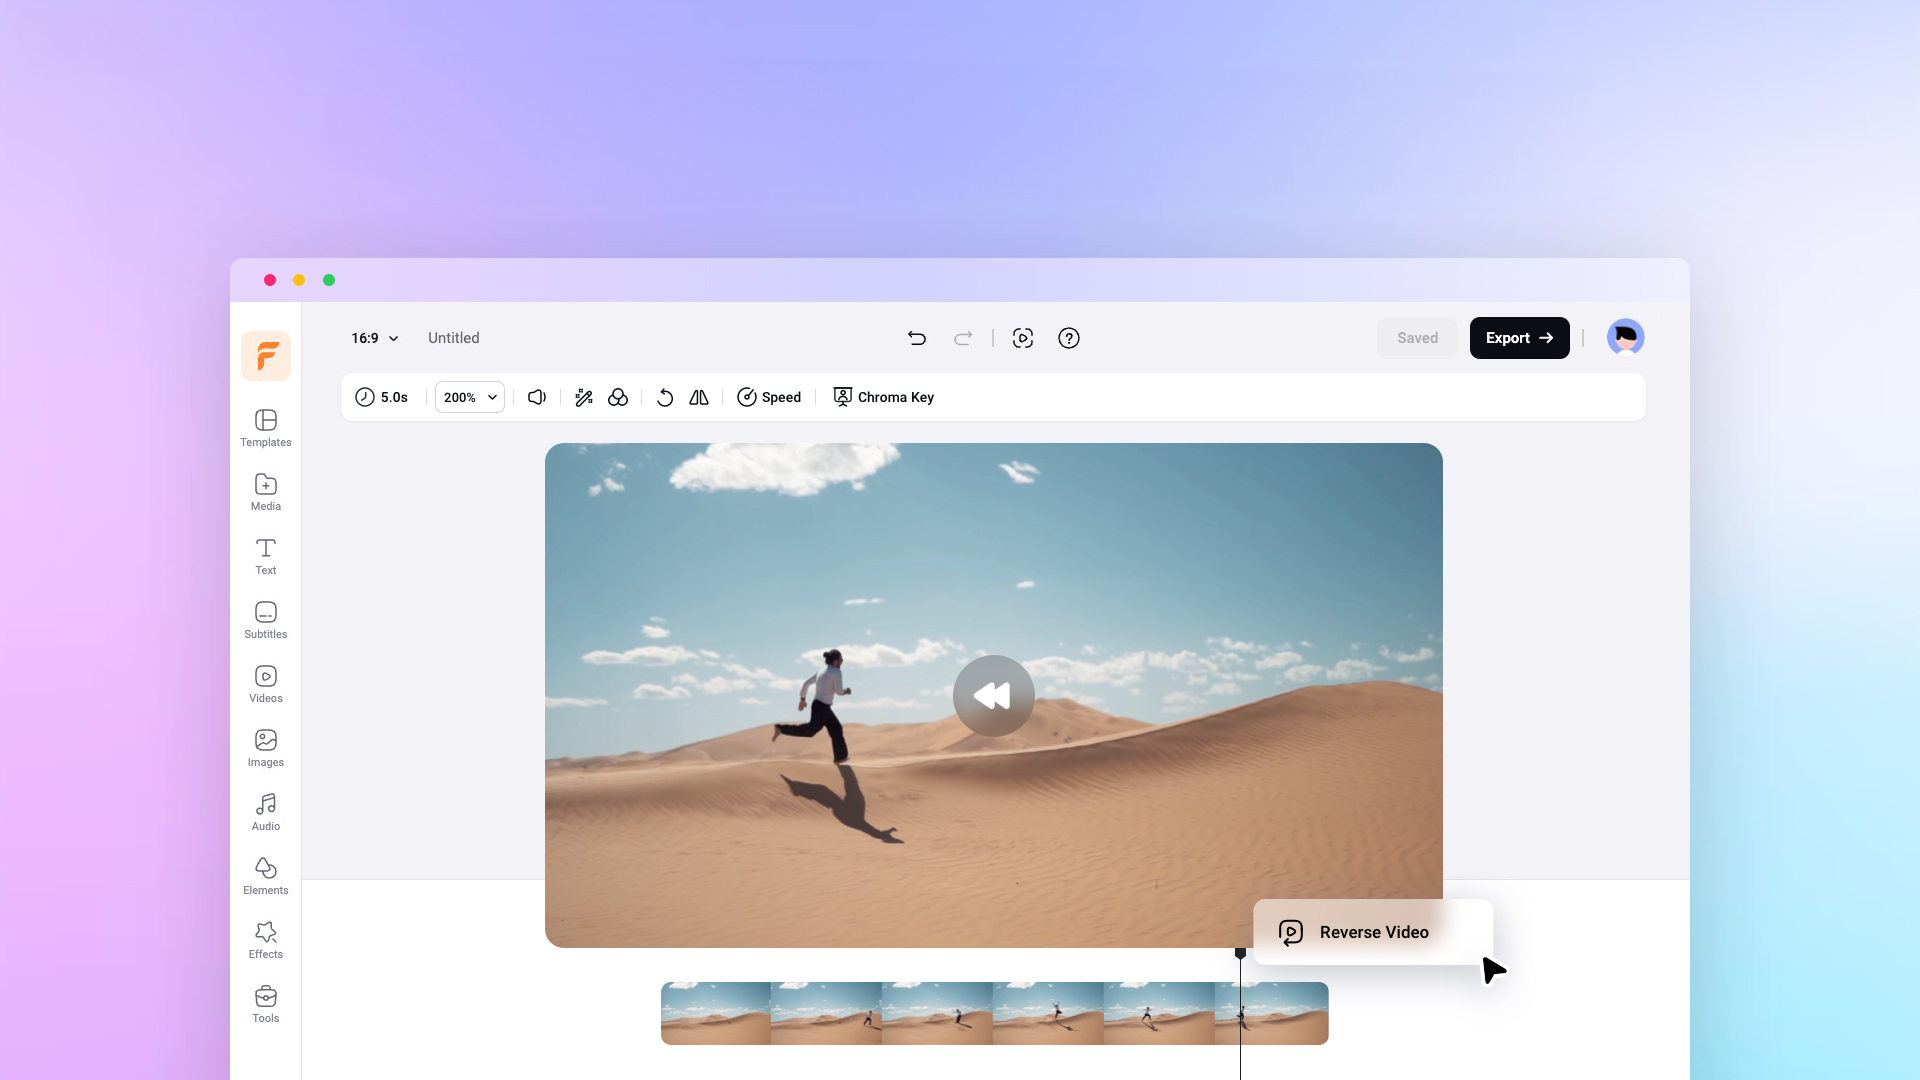Select Reverse Video menu option
Screen dimensions: 1920x1080
(1372, 932)
